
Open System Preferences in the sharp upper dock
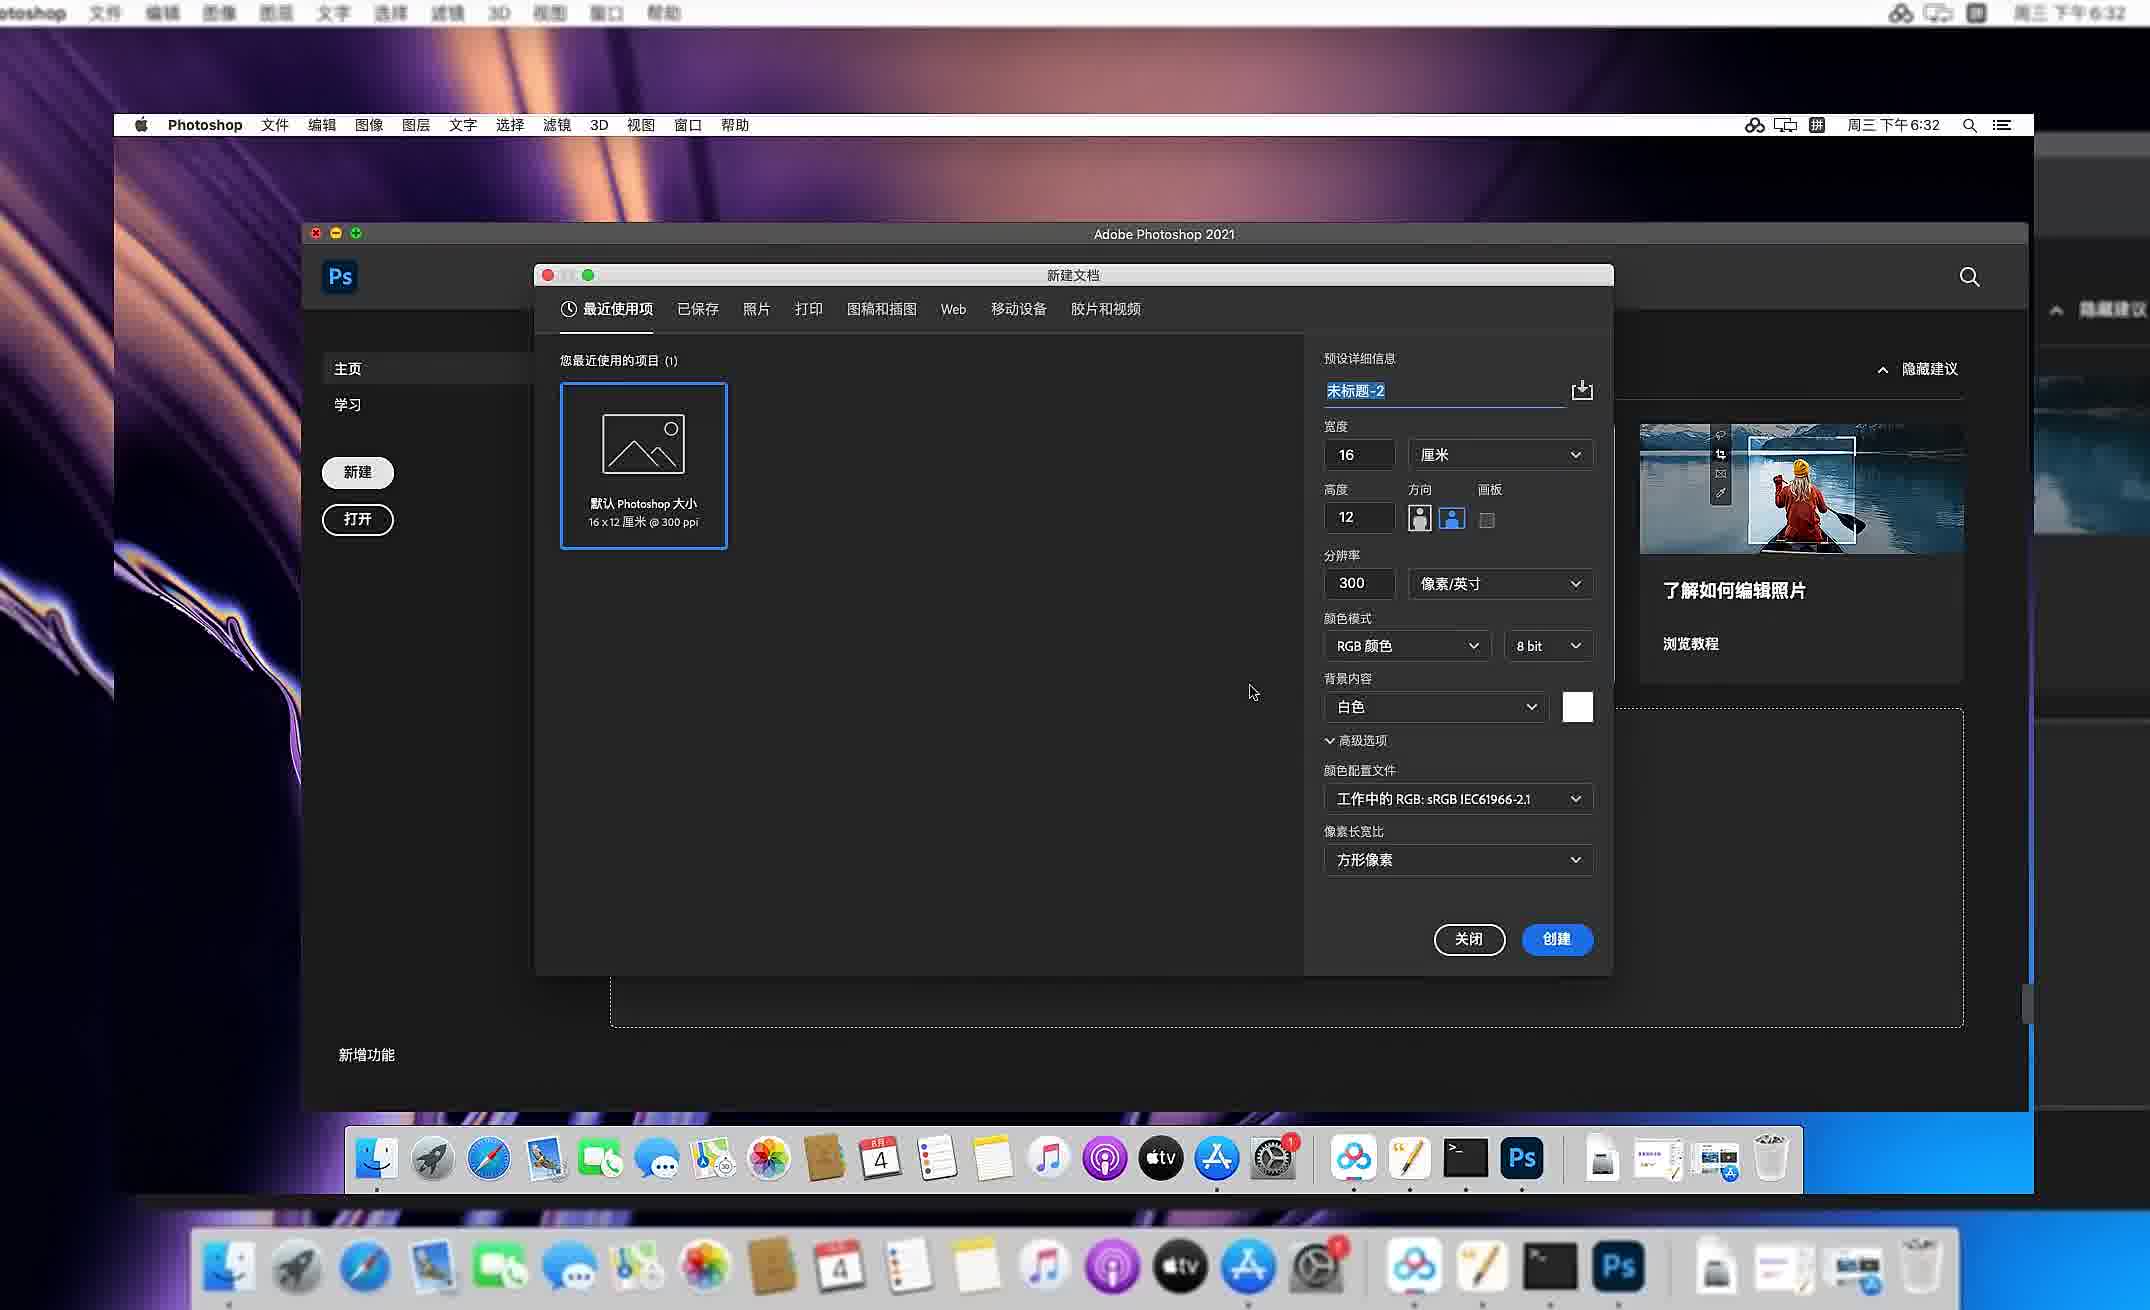point(1273,1158)
